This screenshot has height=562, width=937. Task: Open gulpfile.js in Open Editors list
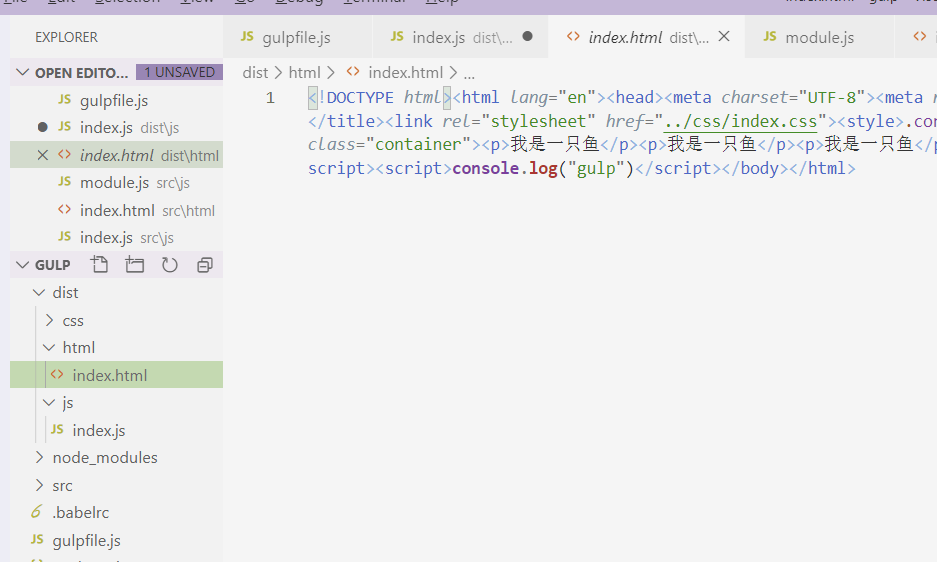[117, 100]
